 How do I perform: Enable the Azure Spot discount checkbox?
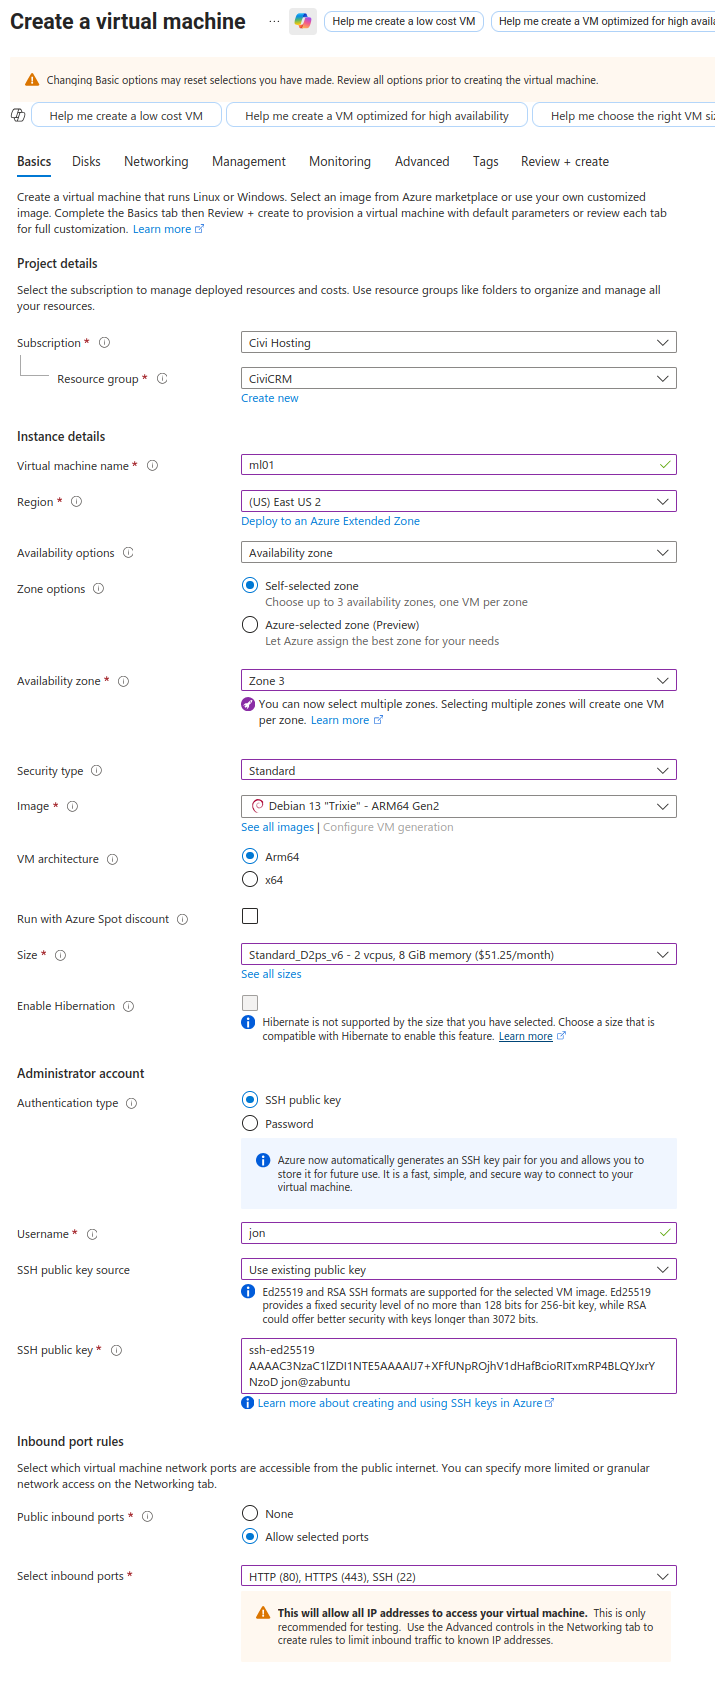pyautogui.click(x=250, y=916)
